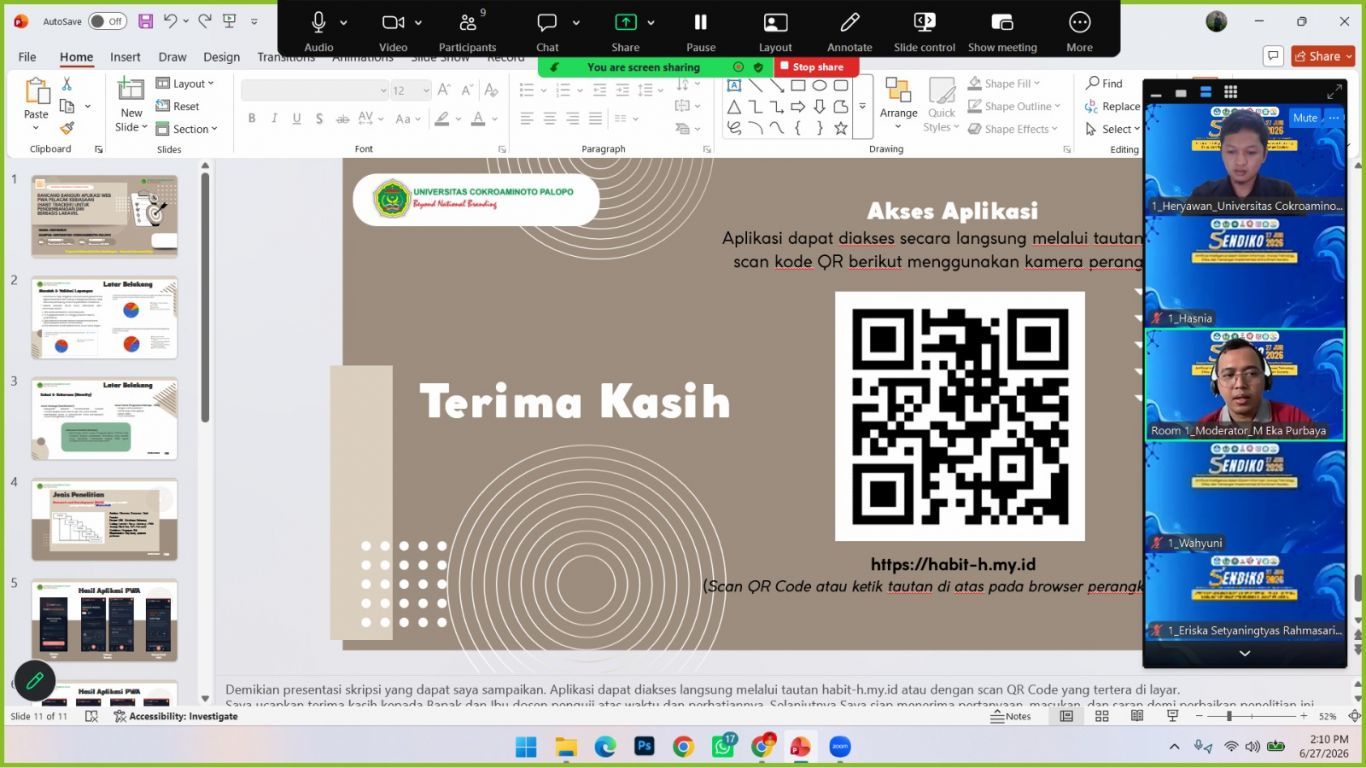Screen dimensions: 1366x768
Task: Toggle Strikethrough formatting
Action: tap(343, 118)
